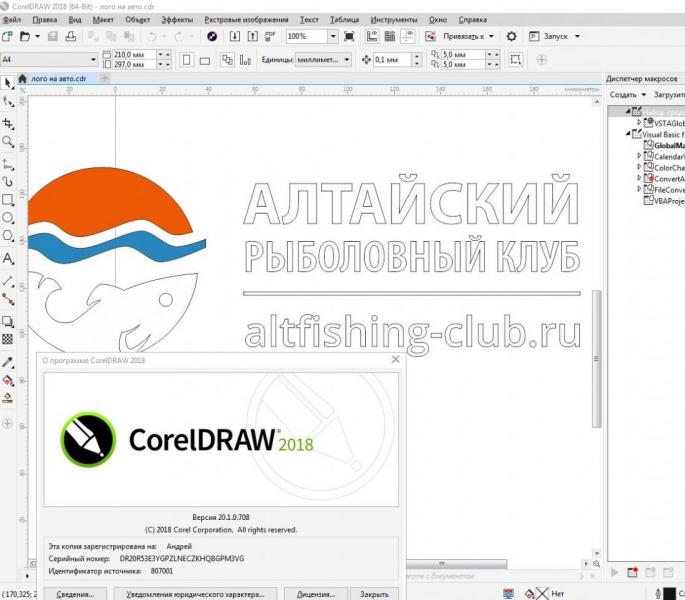Image resolution: width=685 pixels, height=600 pixels.
Task: Click Загрузить in macro manager
Action: [x=669, y=95]
